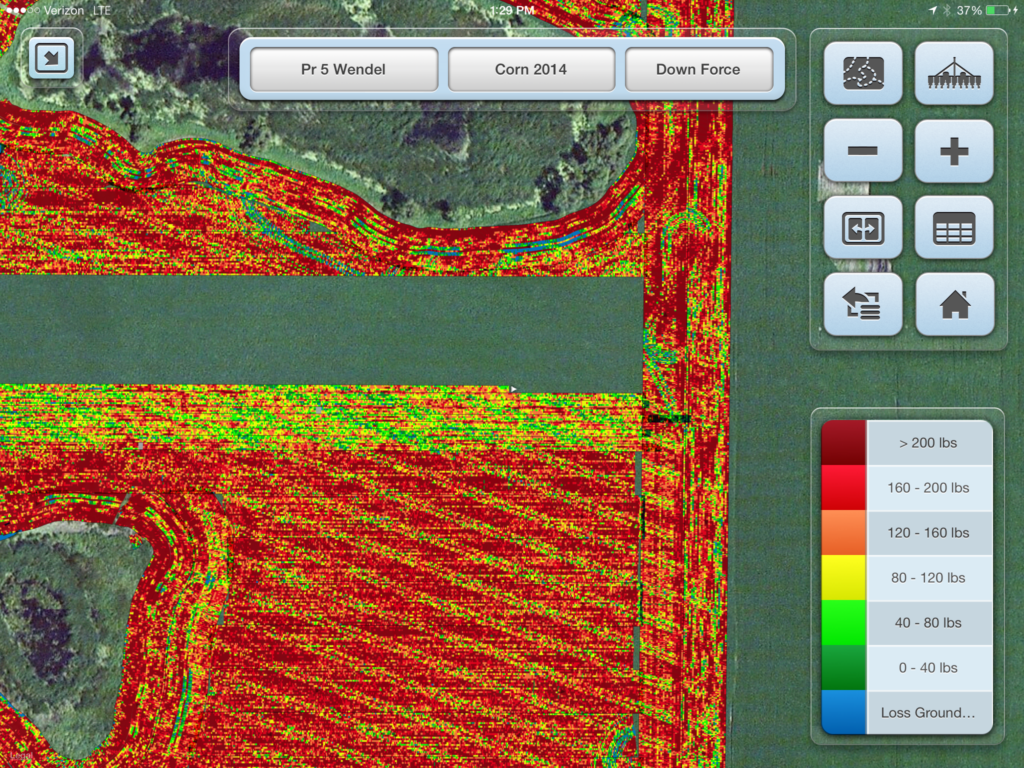The width and height of the screenshot is (1024, 768).
Task: Select the field coverage map icon
Action: [862, 73]
